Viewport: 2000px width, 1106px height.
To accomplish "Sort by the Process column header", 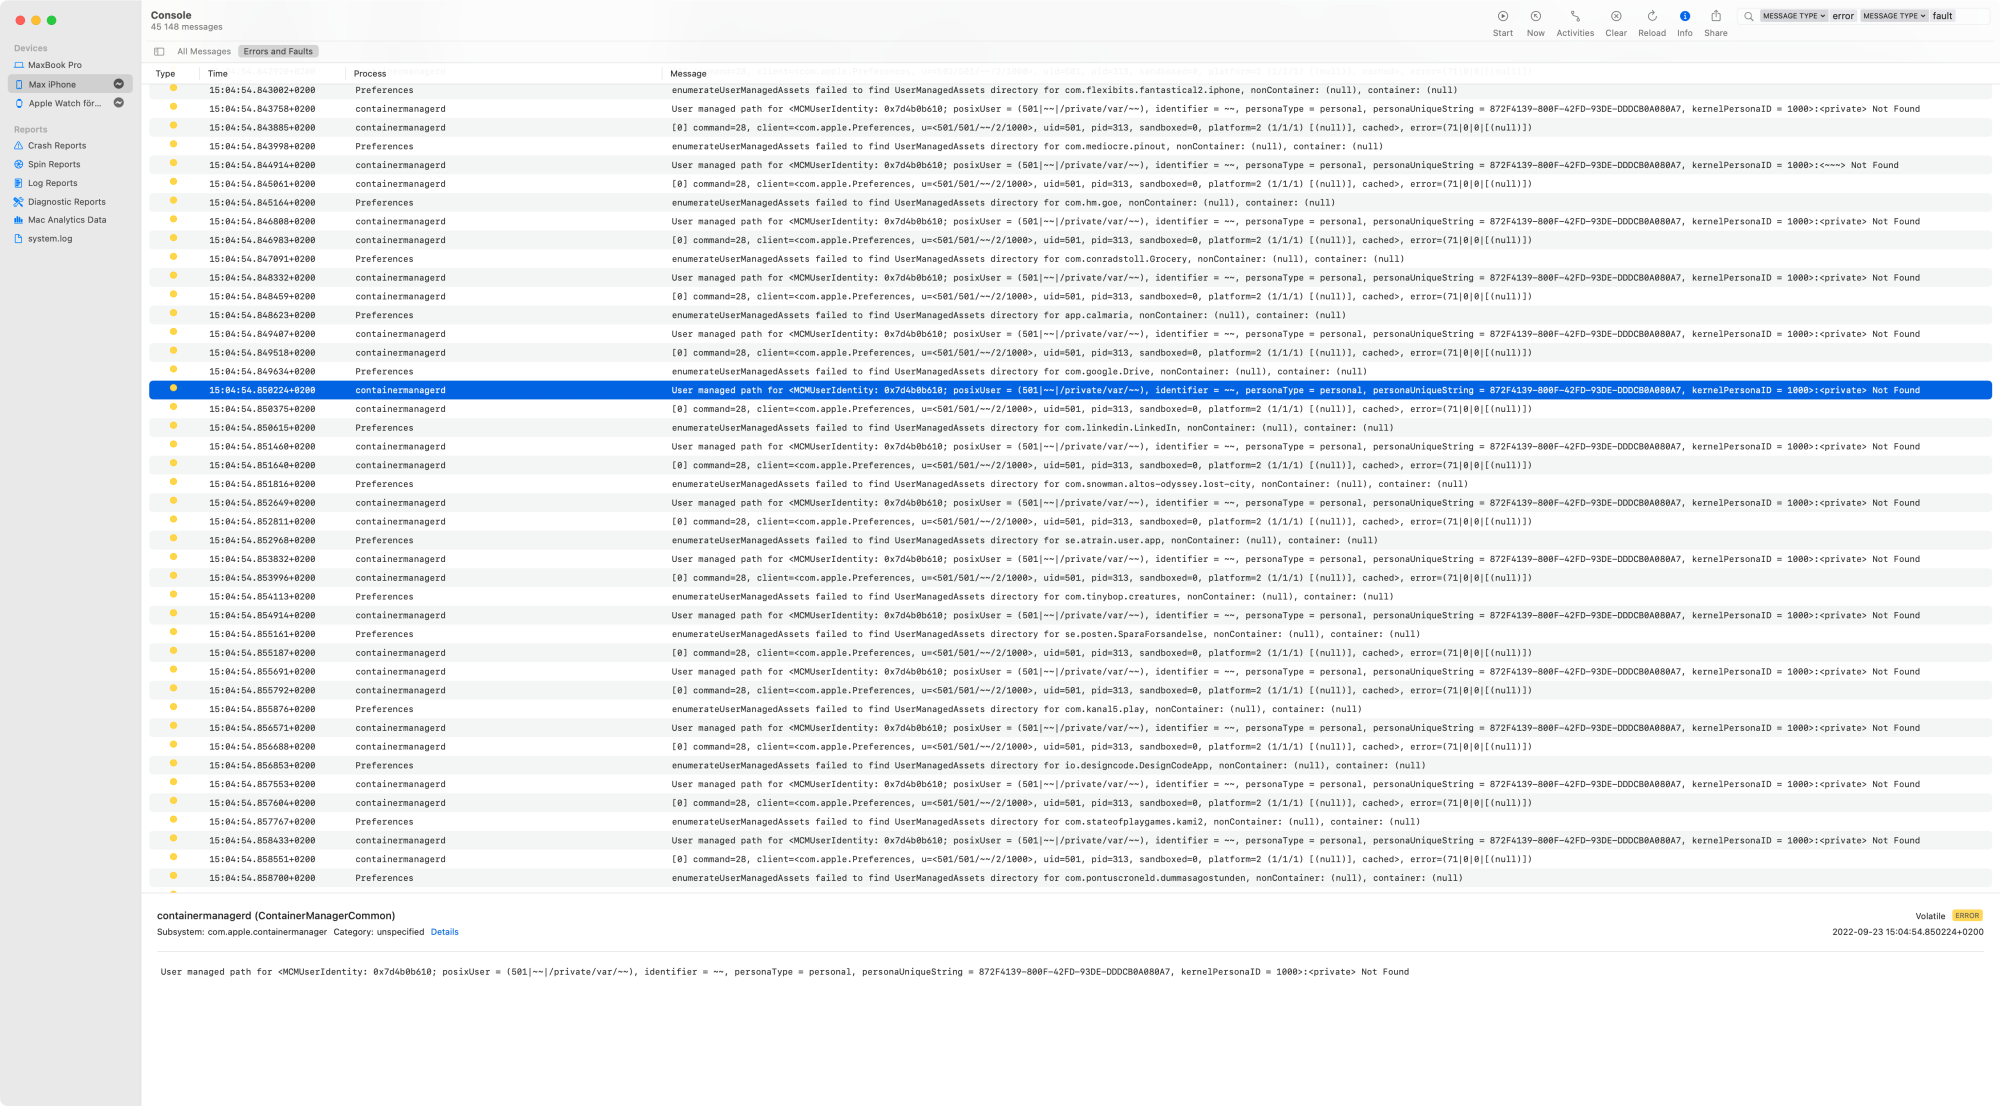I will coord(370,74).
